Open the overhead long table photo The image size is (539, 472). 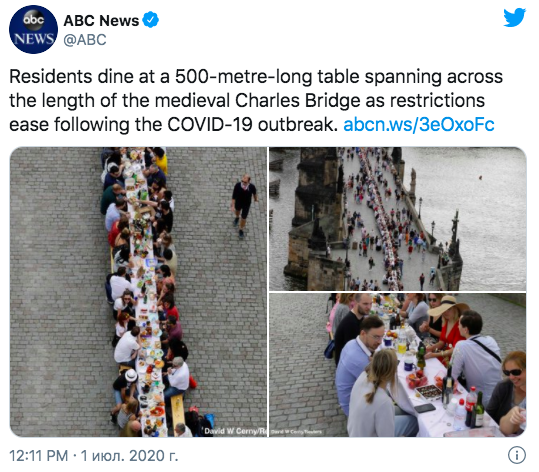[x=139, y=292]
